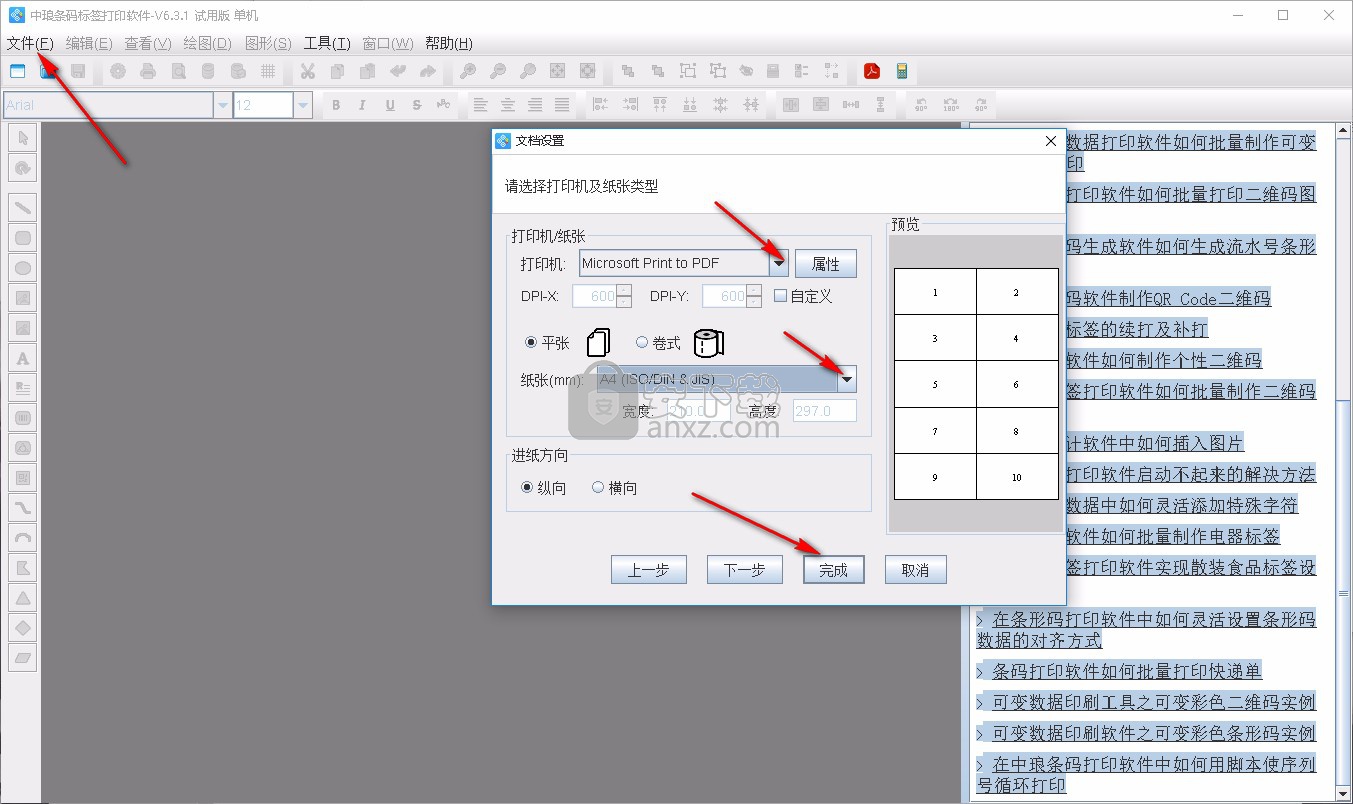Select the arrow pointer tool
1353x804 pixels.
coord(23,137)
